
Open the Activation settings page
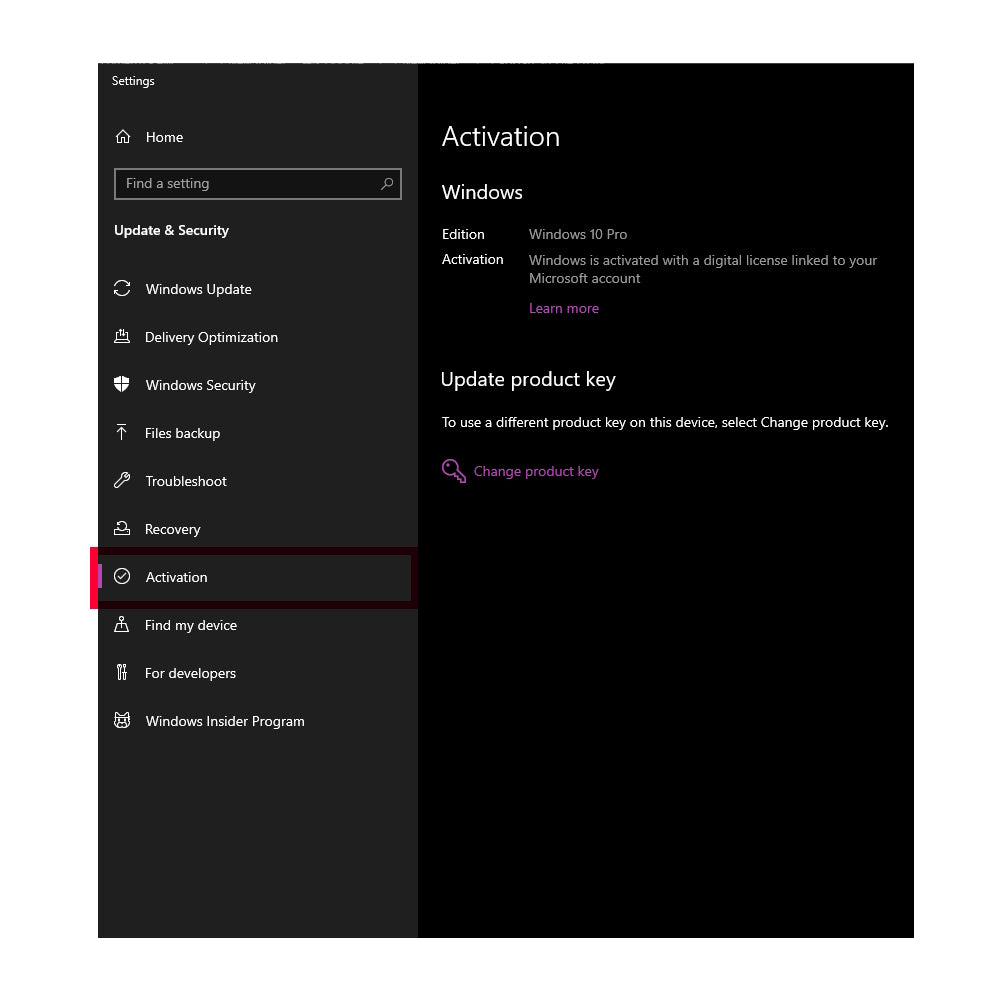coord(177,577)
